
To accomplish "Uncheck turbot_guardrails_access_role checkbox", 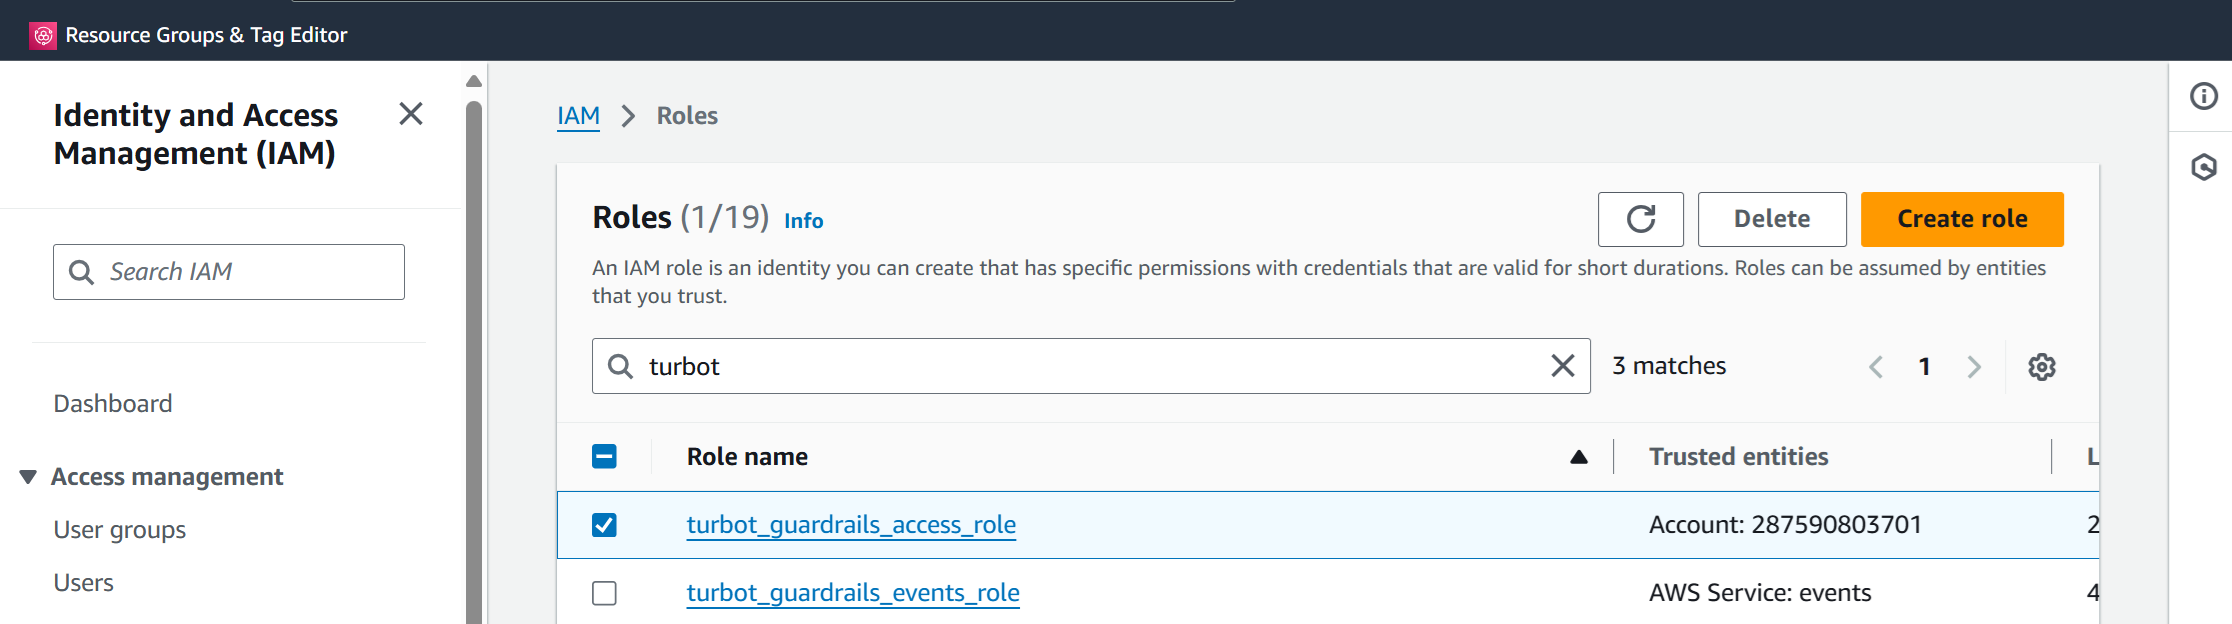I will [x=604, y=525].
